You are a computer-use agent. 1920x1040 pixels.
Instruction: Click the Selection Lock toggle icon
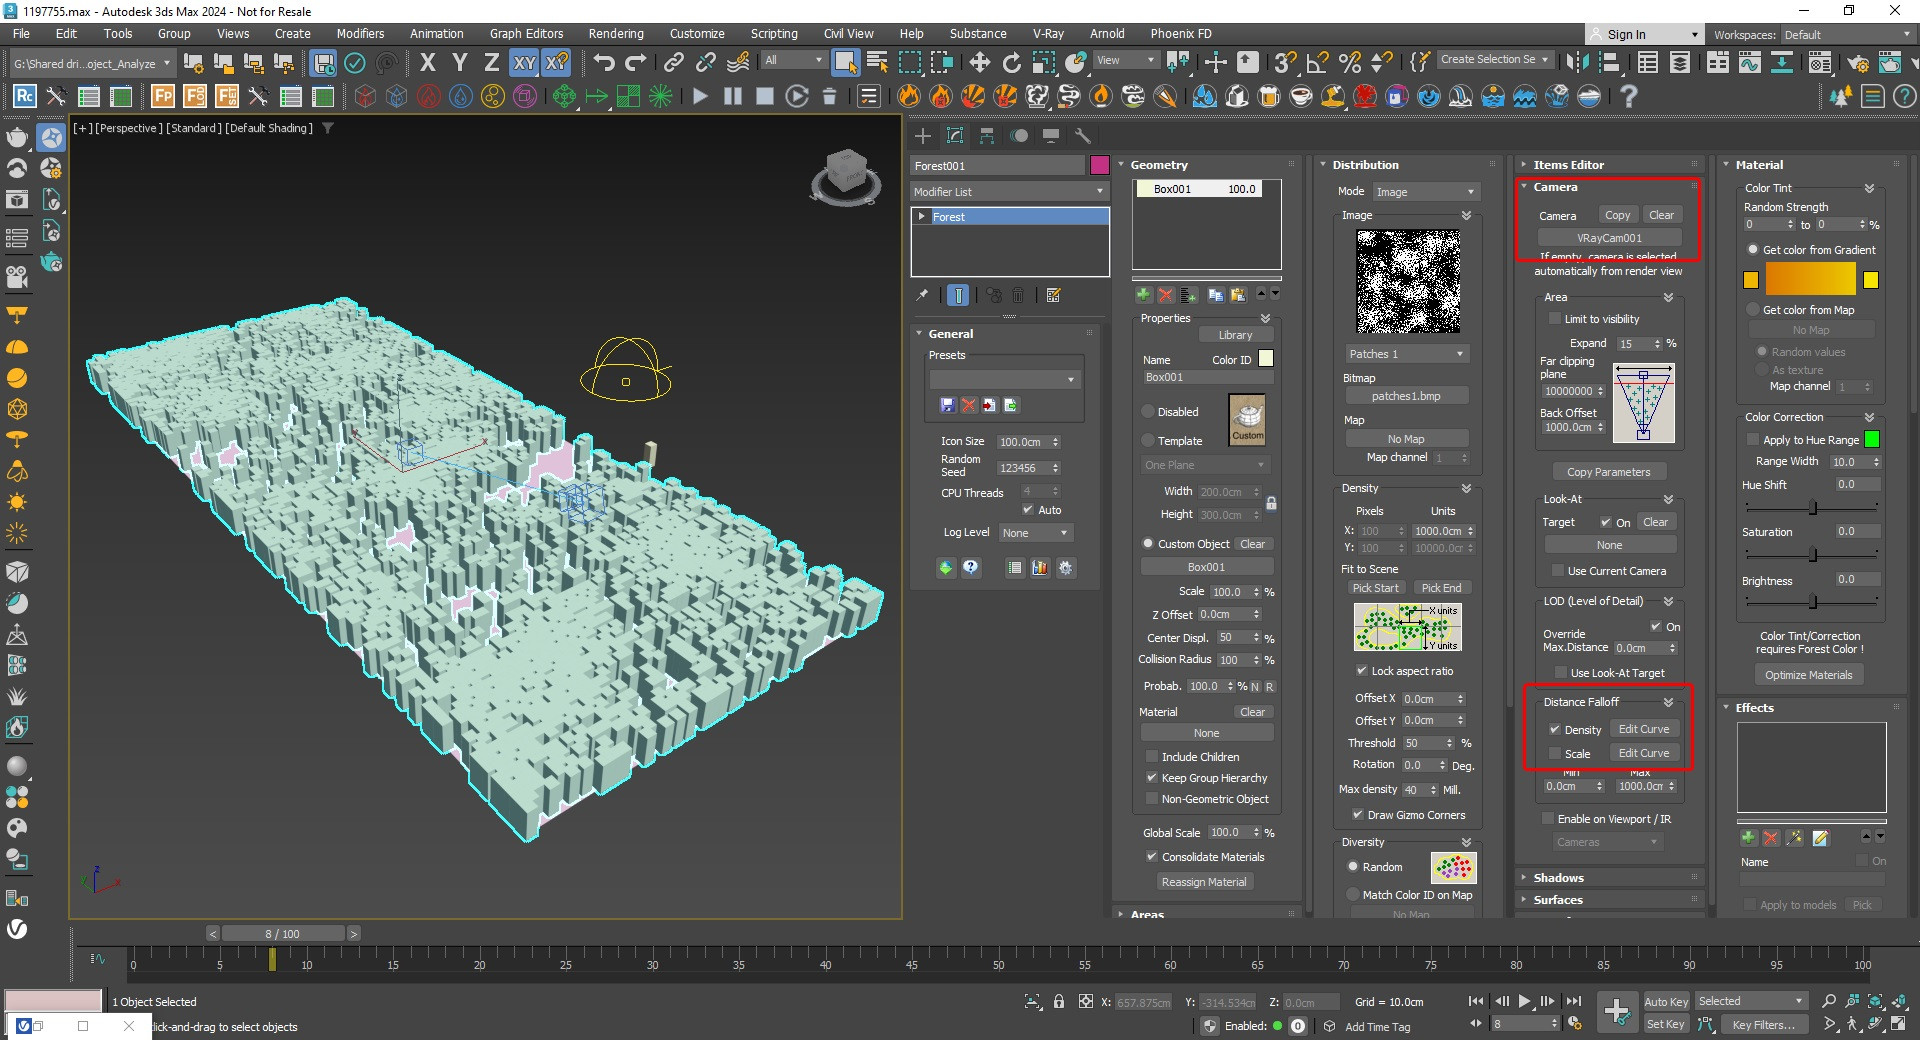tap(1059, 1001)
